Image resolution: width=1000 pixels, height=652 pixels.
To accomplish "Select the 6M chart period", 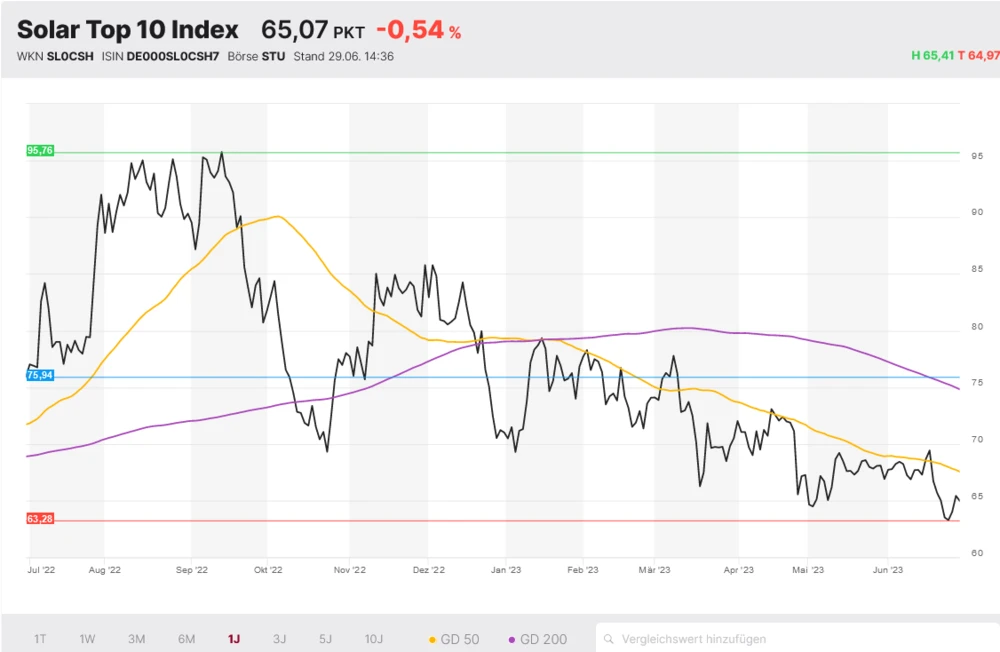I will pos(186,638).
